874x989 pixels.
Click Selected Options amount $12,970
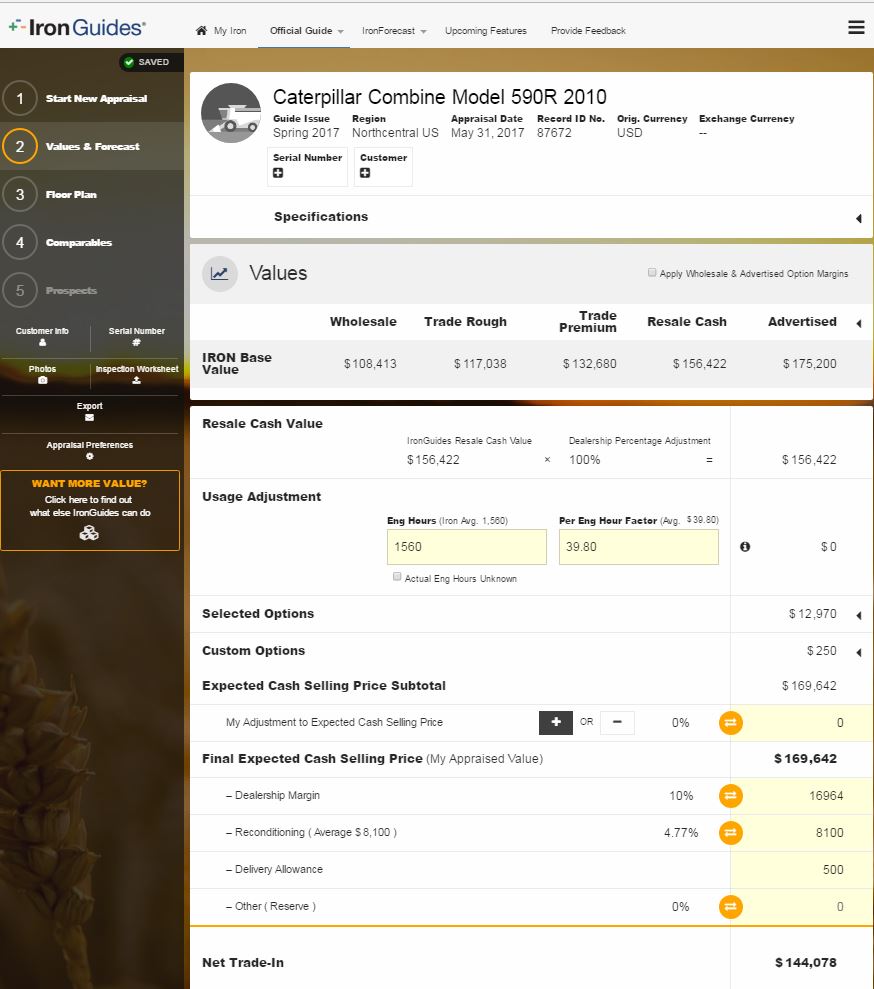coord(812,614)
